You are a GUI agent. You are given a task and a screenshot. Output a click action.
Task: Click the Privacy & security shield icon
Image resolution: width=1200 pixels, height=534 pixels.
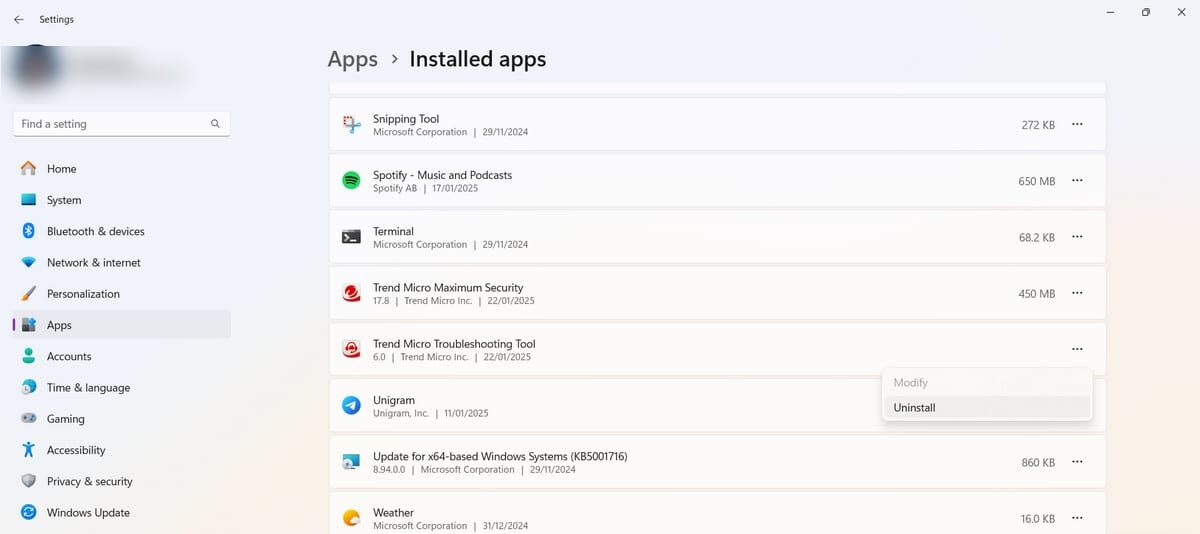28,481
